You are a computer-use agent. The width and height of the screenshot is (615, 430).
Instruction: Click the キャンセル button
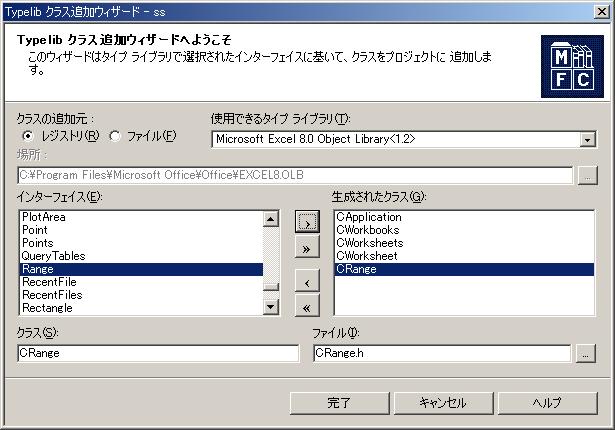click(443, 403)
